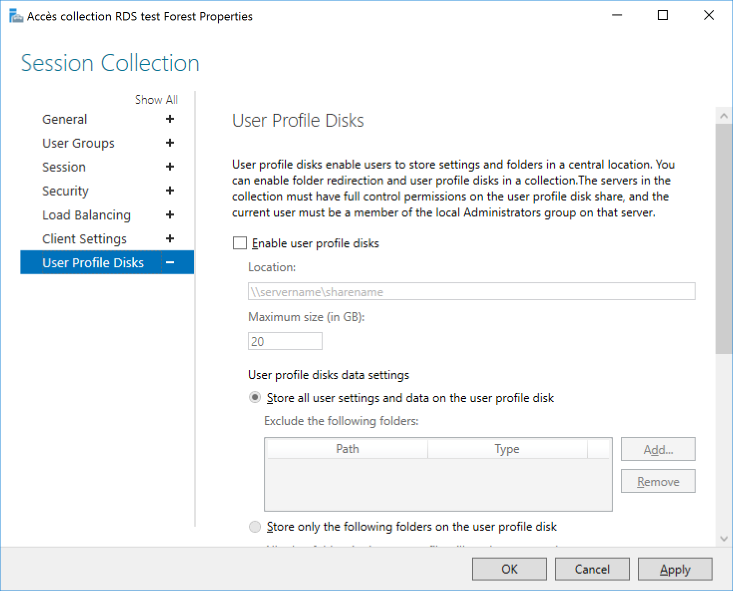Enable user profile disks checkbox
Viewport: 733px width, 591px height.
click(240, 243)
